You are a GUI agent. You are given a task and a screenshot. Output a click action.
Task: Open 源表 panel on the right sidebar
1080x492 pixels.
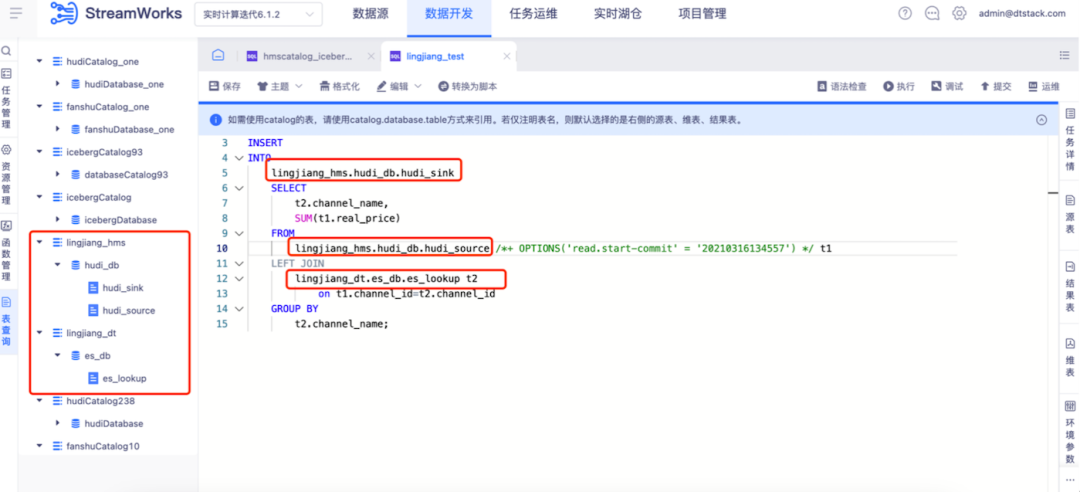[1070, 215]
